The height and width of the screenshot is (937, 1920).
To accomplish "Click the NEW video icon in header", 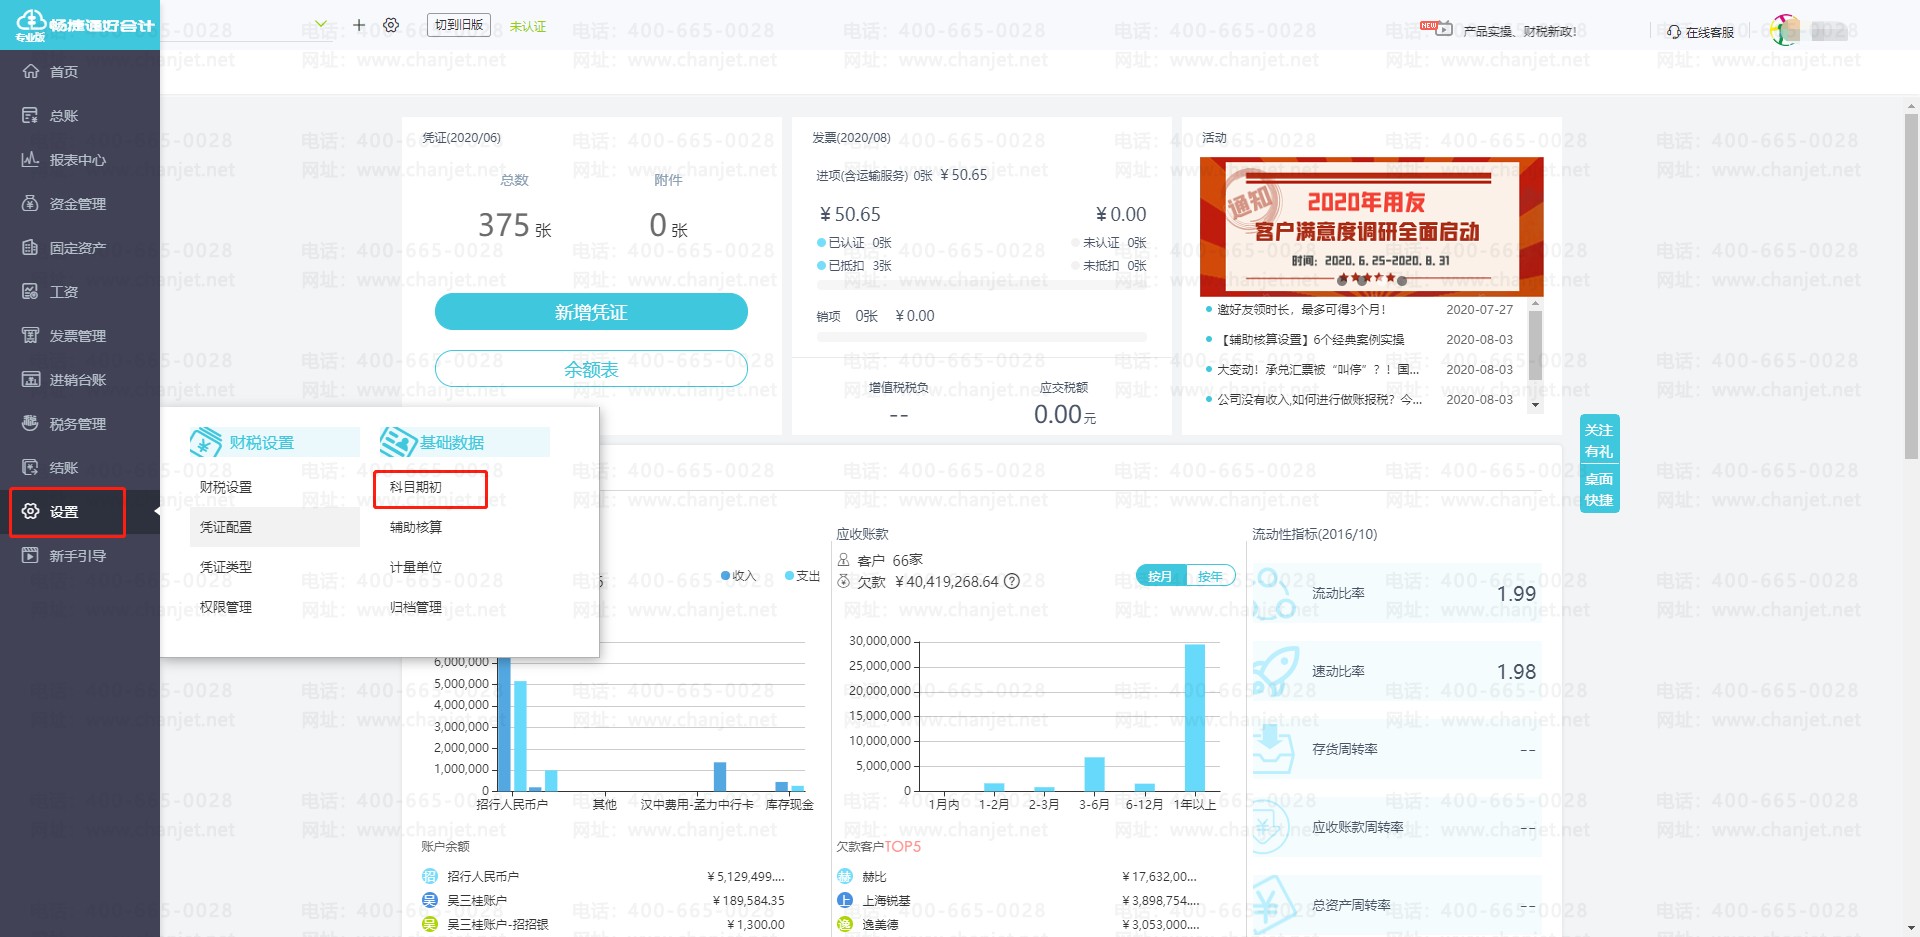I will click(x=1437, y=28).
